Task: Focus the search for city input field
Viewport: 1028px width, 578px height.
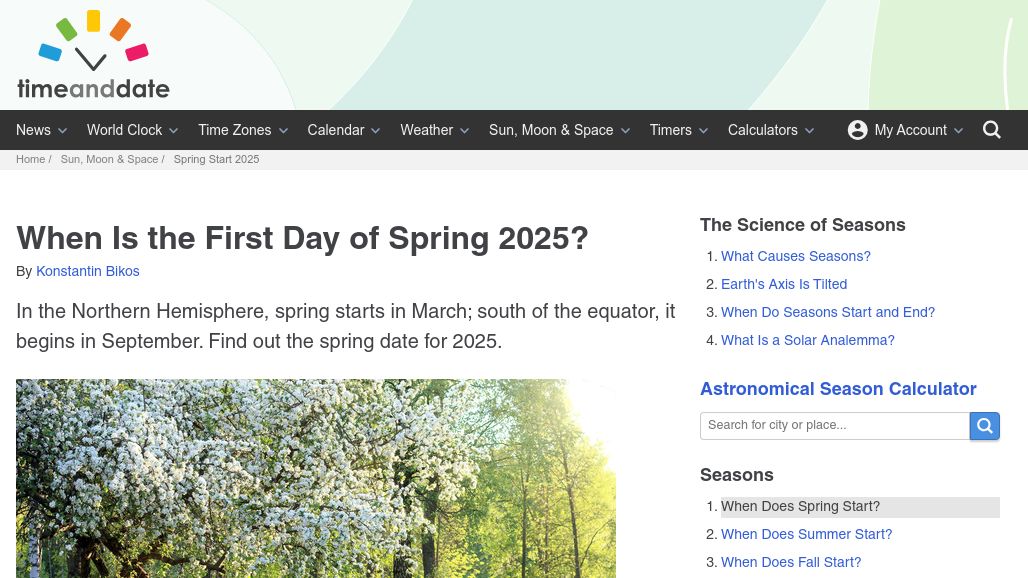Action: pyautogui.click(x=835, y=426)
